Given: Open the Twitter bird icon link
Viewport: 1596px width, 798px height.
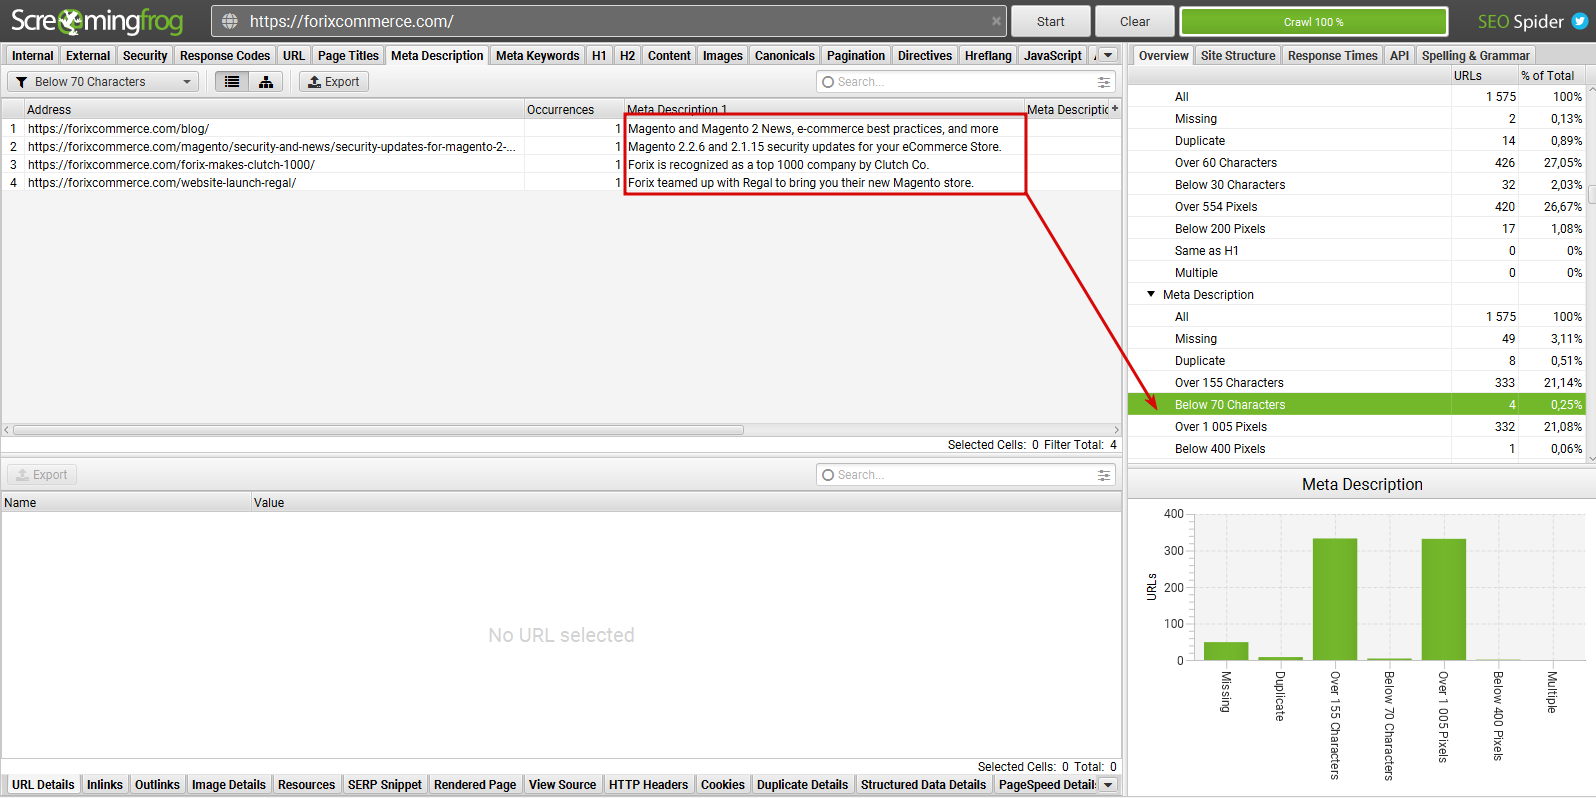Looking at the screenshot, I should pos(1579,21).
